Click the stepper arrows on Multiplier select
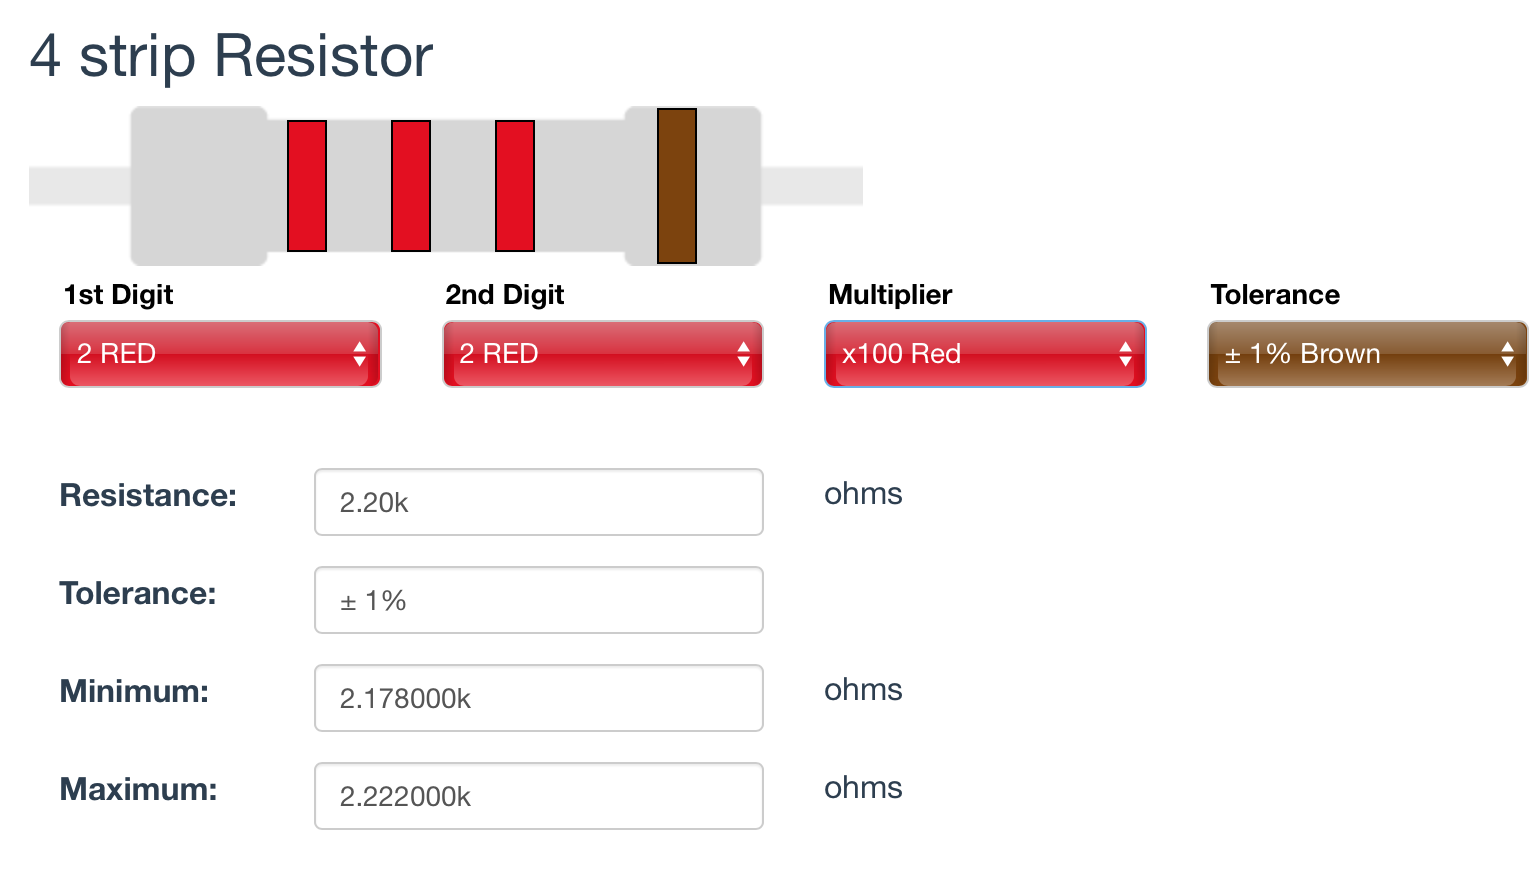The image size is (1540, 872). [1125, 354]
